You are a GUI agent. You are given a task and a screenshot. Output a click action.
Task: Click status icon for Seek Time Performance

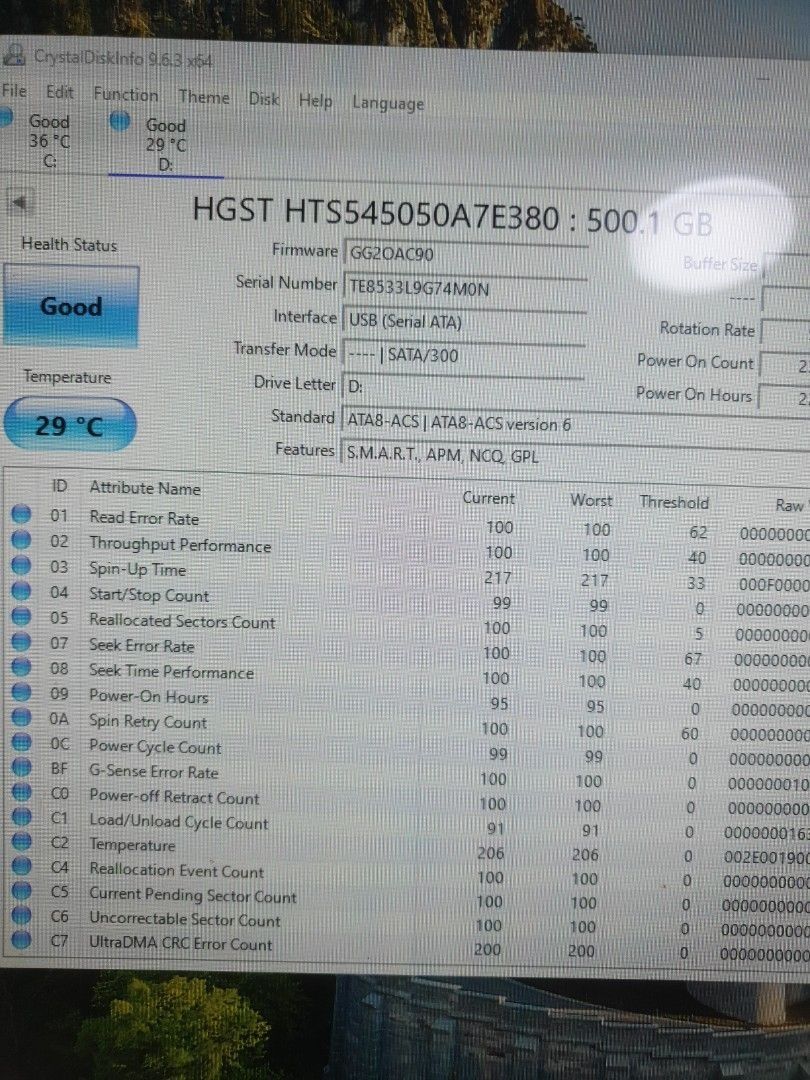point(21,667)
